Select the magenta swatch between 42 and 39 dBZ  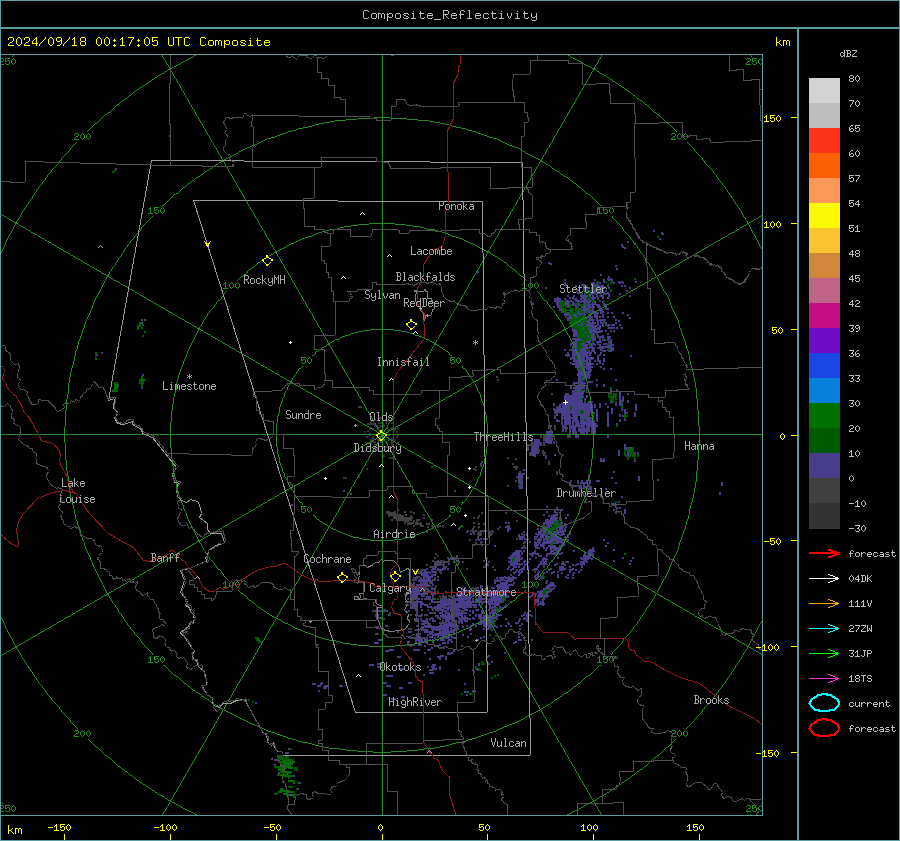(824, 316)
